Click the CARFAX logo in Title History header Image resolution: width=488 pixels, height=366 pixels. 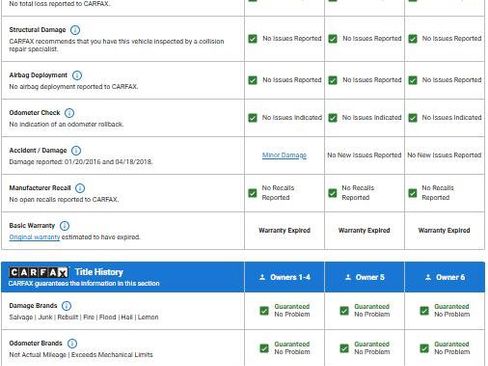click(x=39, y=272)
